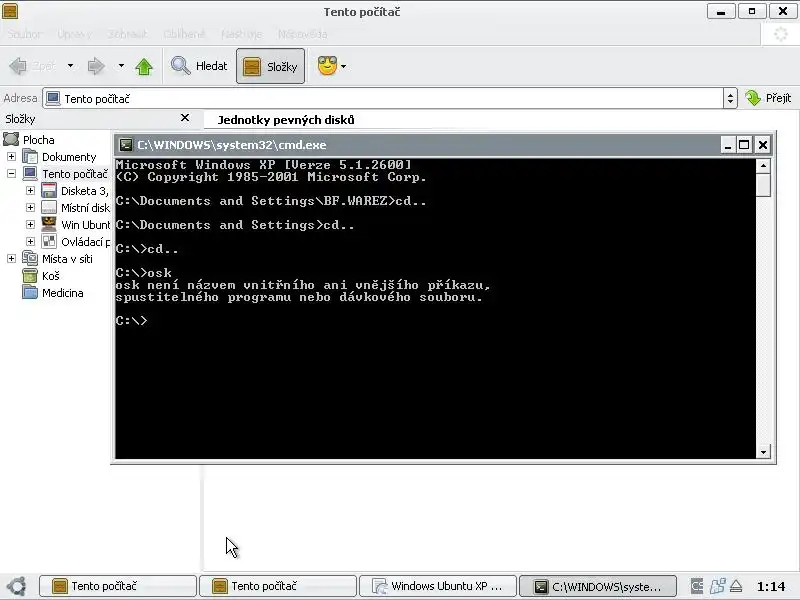Screen dimensions: 800x600
Task: Switch to Windows Ubuntu XP taskbar button
Action: coord(438,586)
